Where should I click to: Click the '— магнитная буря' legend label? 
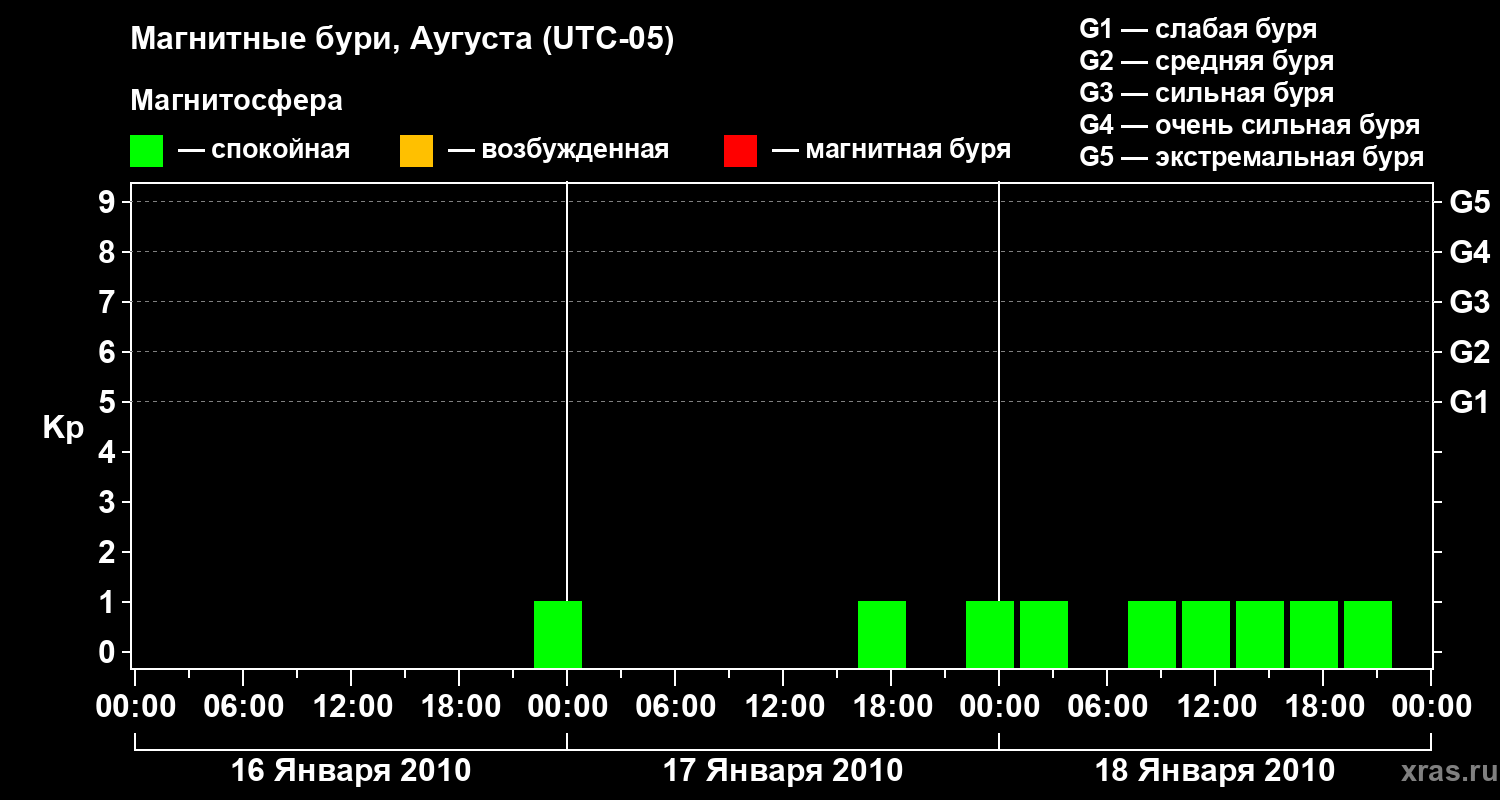click(x=891, y=150)
